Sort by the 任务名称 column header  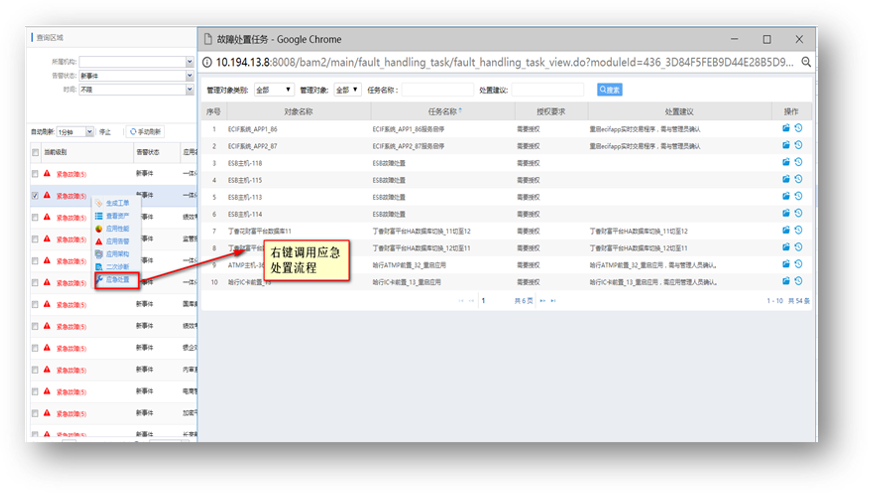pos(443,111)
